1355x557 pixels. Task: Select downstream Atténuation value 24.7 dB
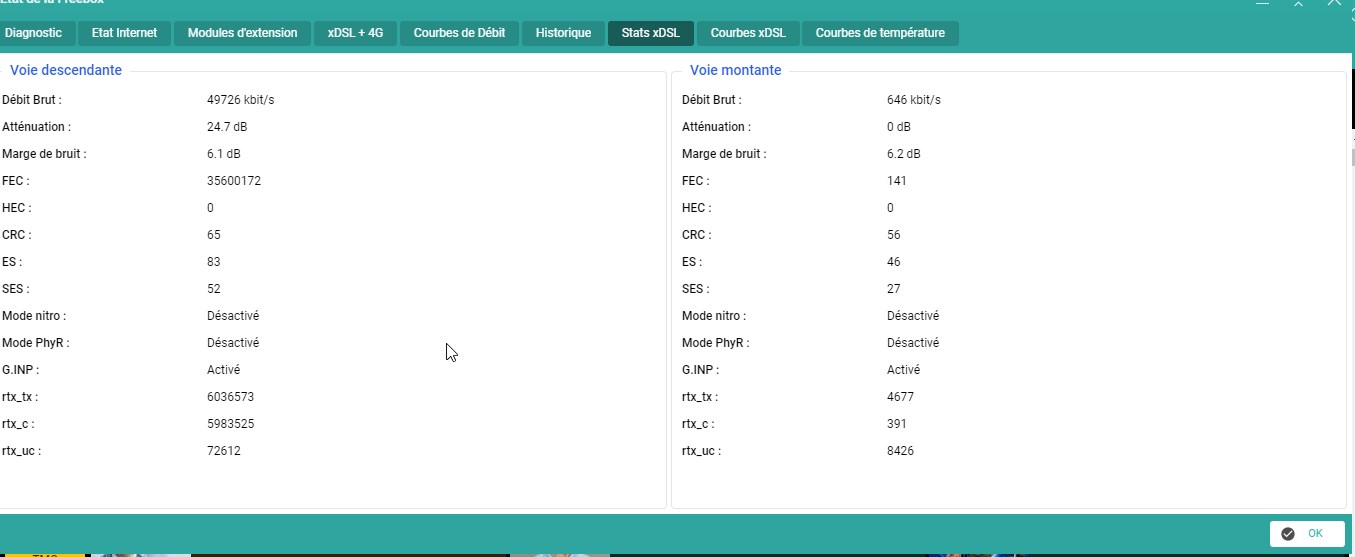(x=227, y=127)
